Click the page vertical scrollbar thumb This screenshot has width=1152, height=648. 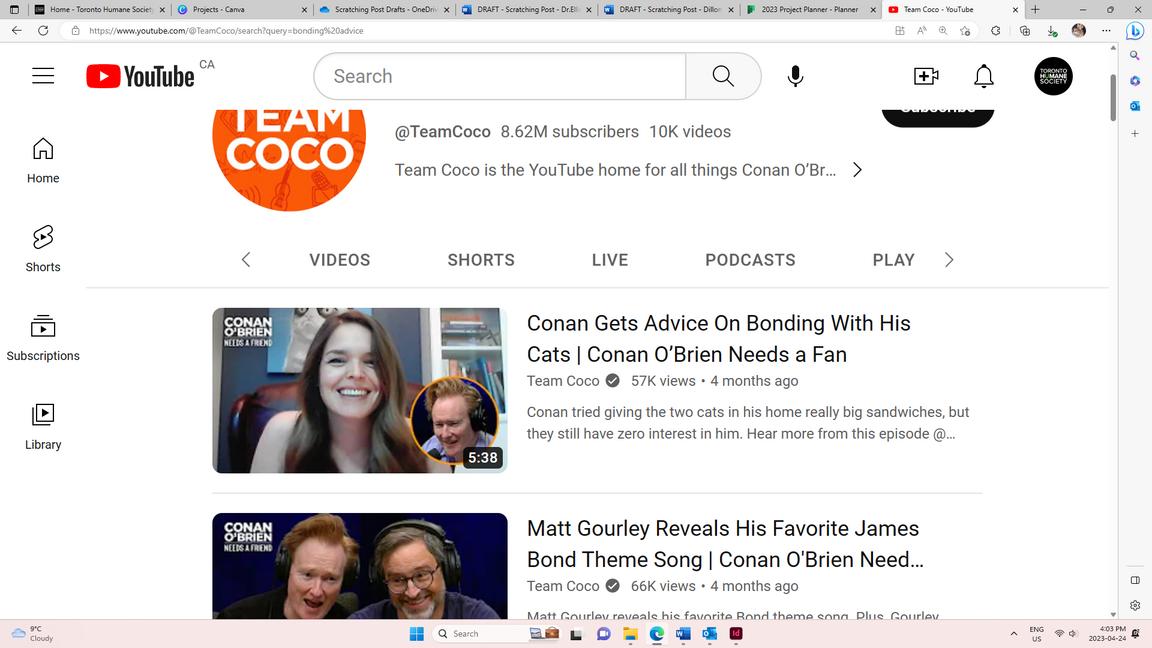pyautogui.click(x=1113, y=97)
